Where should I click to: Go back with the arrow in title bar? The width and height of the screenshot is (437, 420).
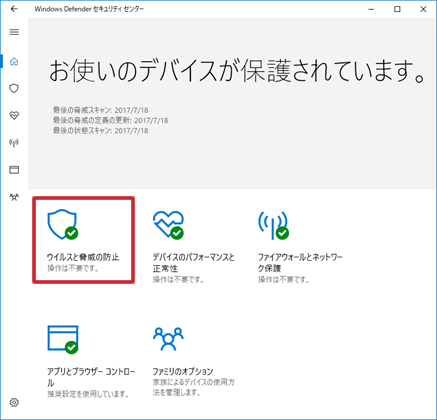click(x=14, y=9)
